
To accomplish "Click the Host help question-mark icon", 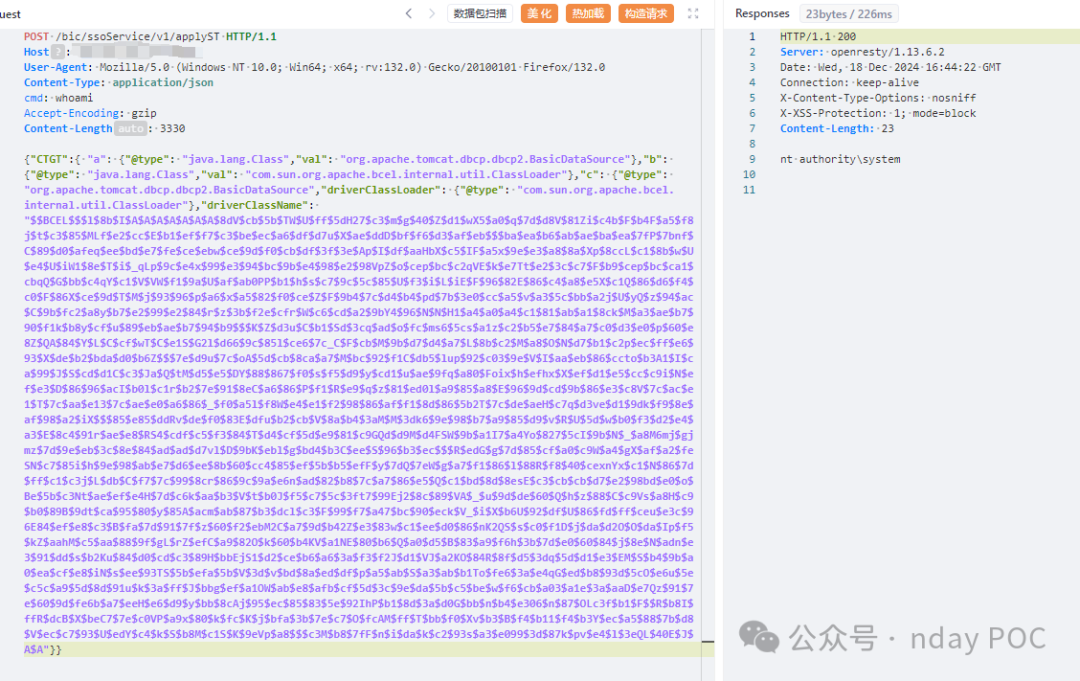I will coord(58,52).
